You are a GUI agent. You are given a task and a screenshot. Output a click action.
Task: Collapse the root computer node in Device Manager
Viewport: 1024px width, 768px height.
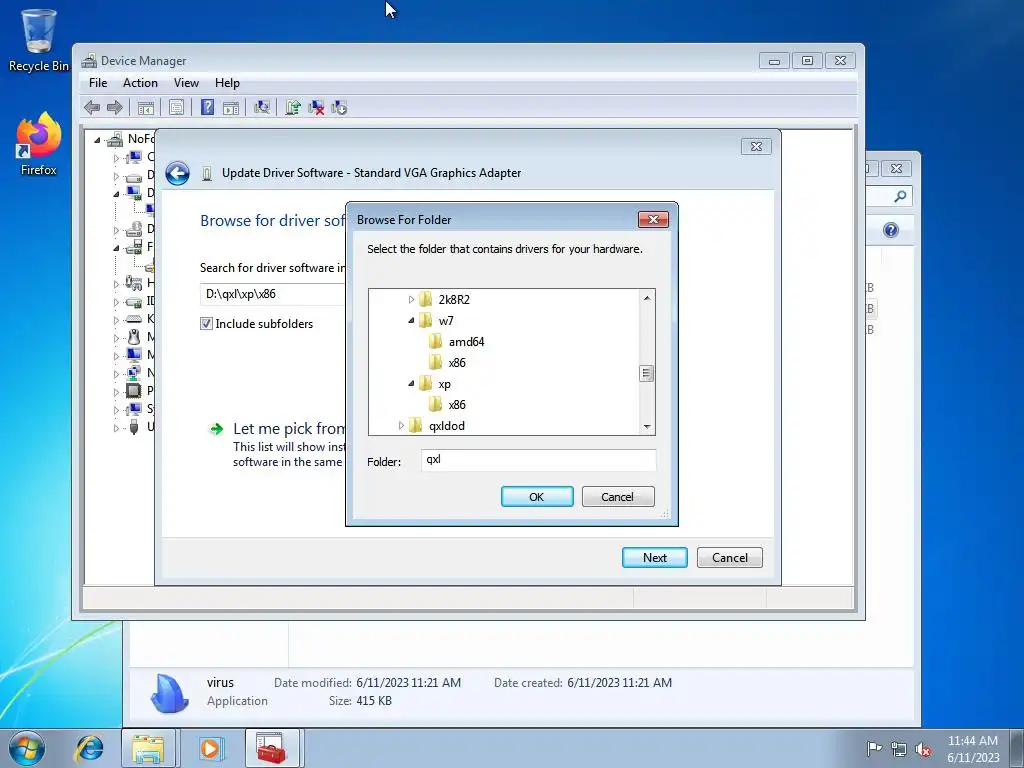click(97, 139)
